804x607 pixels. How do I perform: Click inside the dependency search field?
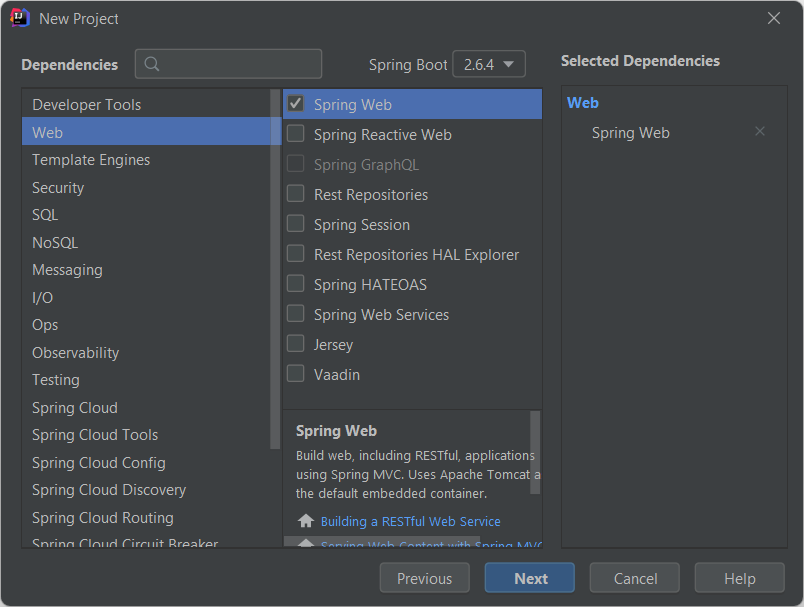[228, 64]
